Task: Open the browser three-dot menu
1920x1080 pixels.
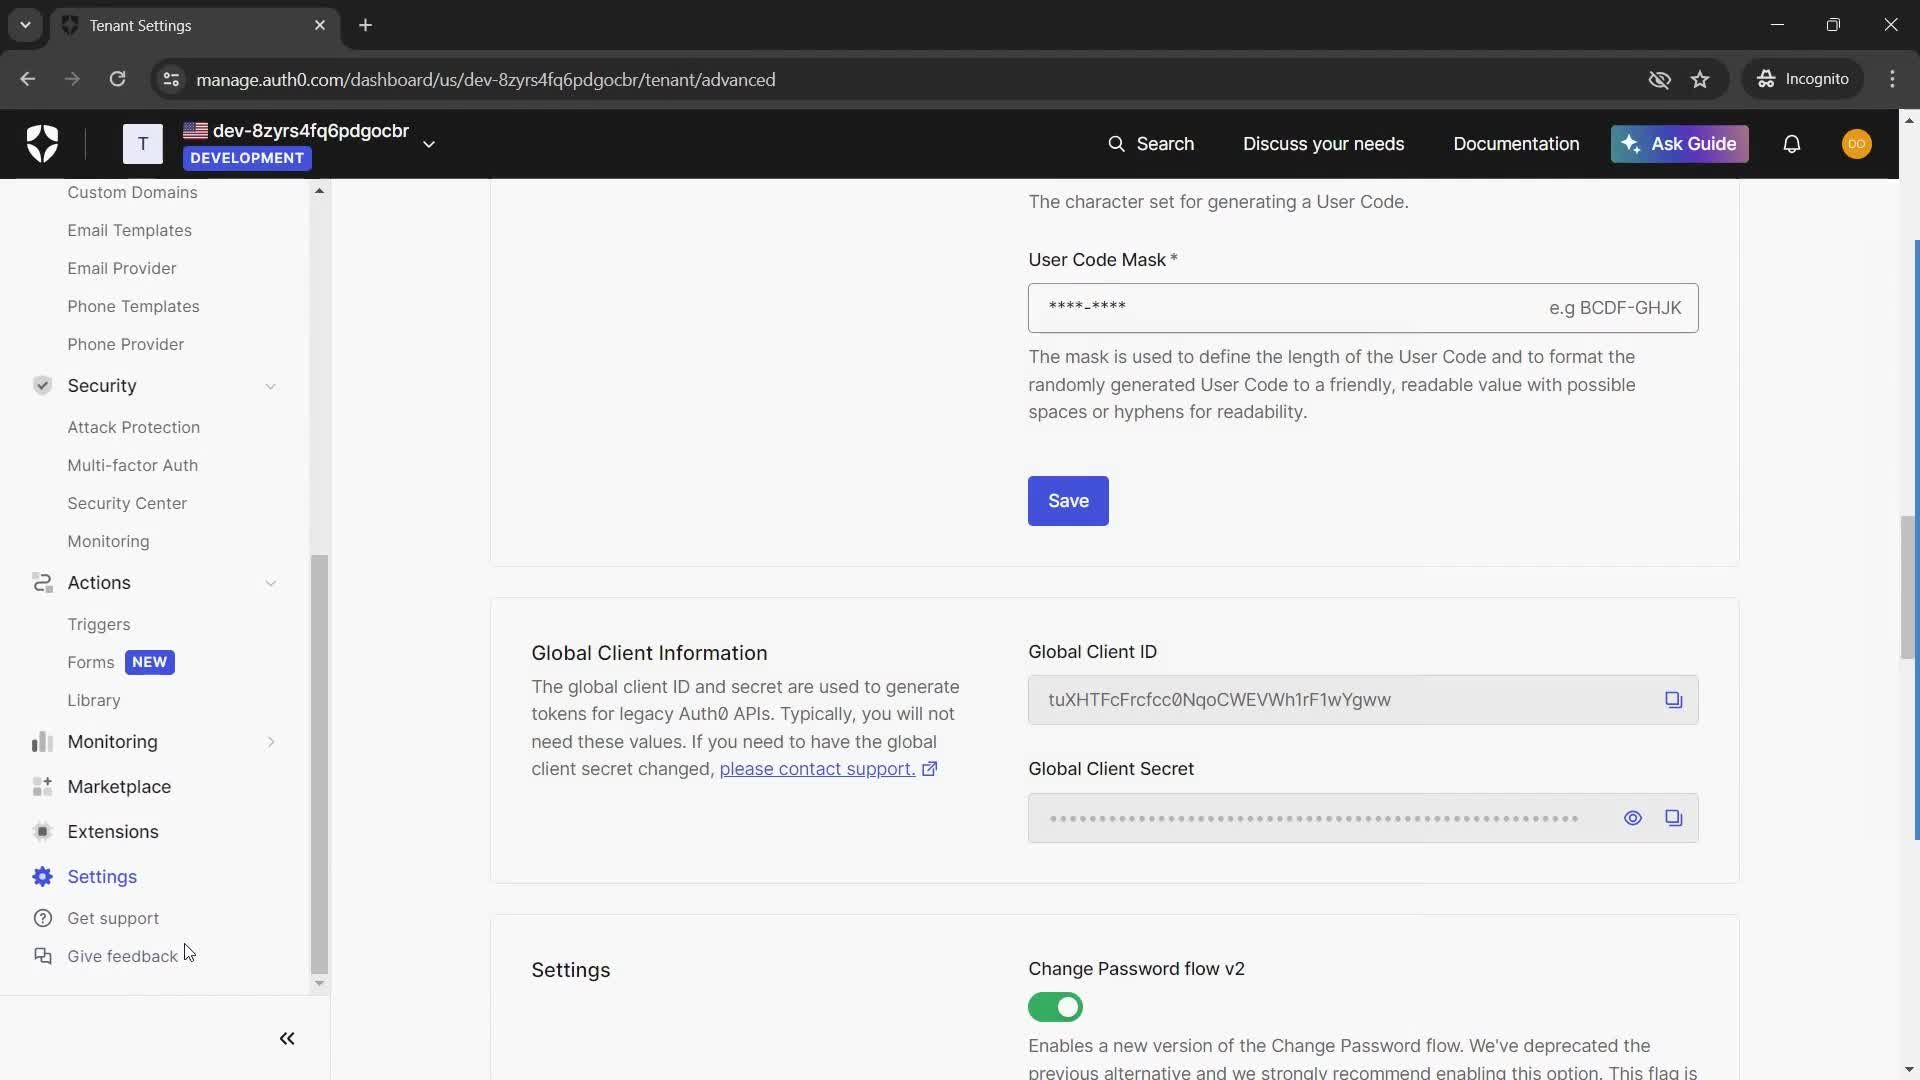Action: coord(1892,79)
